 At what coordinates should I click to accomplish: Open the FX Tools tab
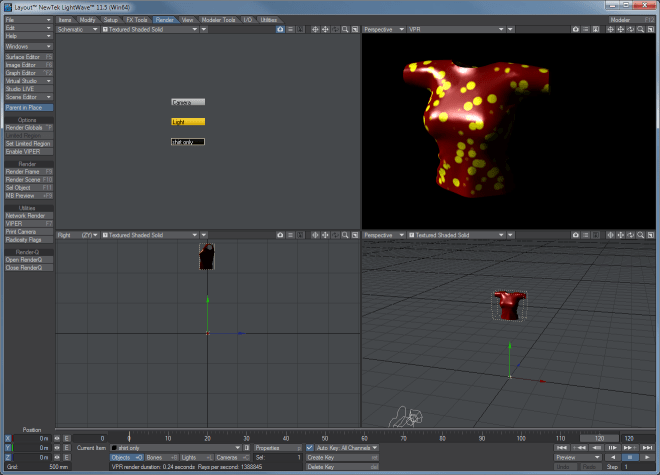pyautogui.click(x=137, y=20)
